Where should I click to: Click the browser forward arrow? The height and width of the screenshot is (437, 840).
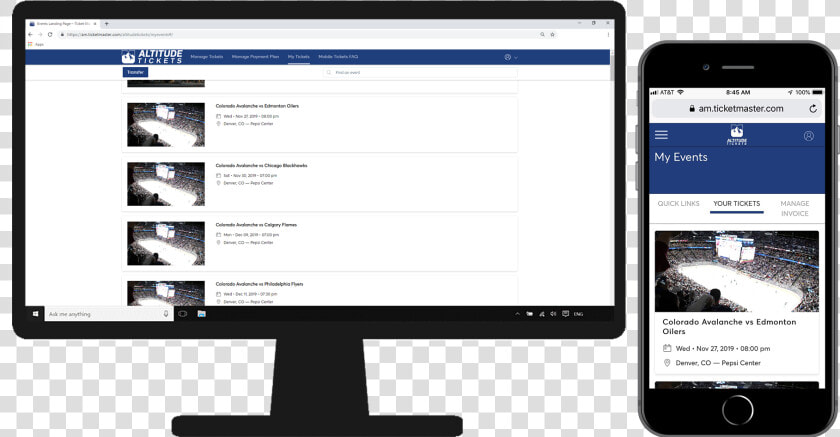tap(40, 34)
